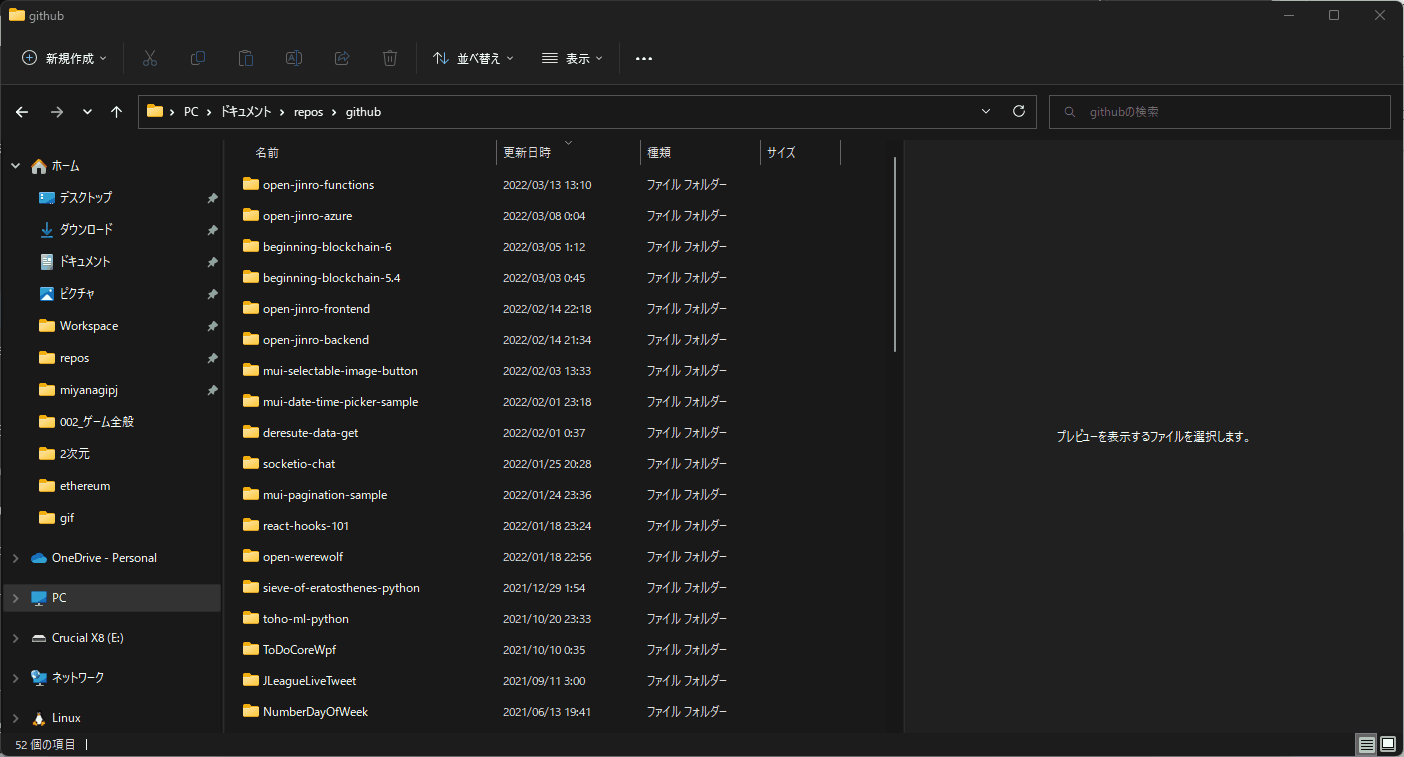The height and width of the screenshot is (757, 1404).
Task: Expand the ネットワーク tree node
Action: [15, 678]
